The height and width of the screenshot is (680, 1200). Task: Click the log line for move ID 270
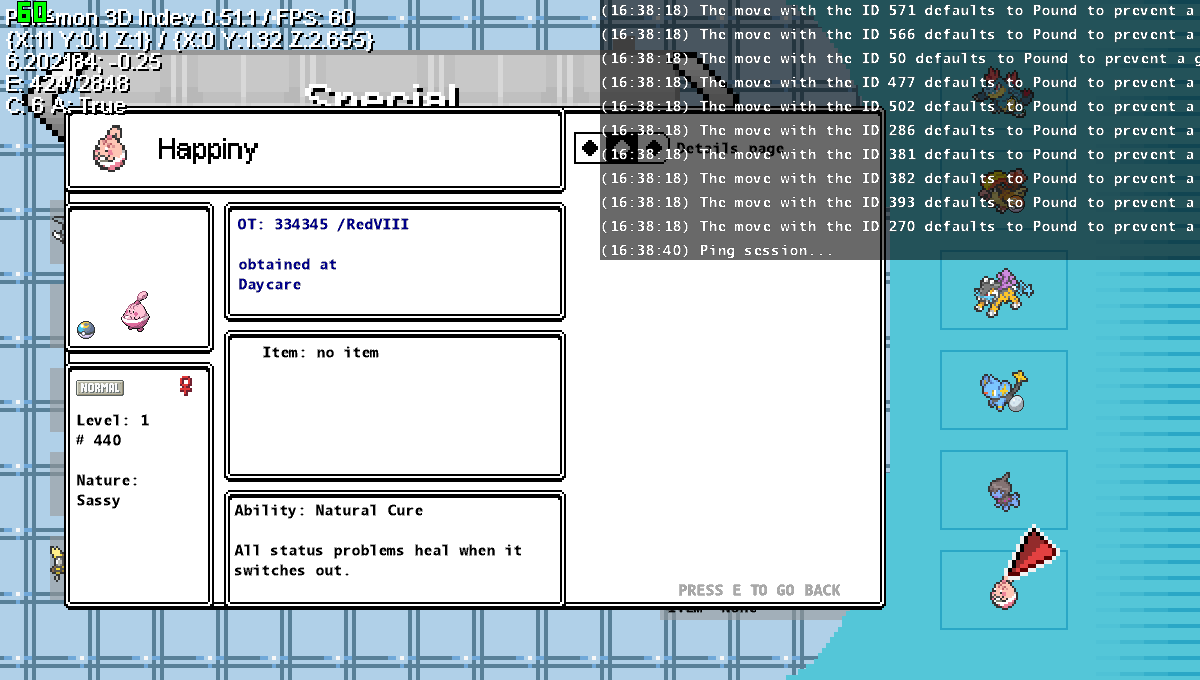[x=900, y=226]
